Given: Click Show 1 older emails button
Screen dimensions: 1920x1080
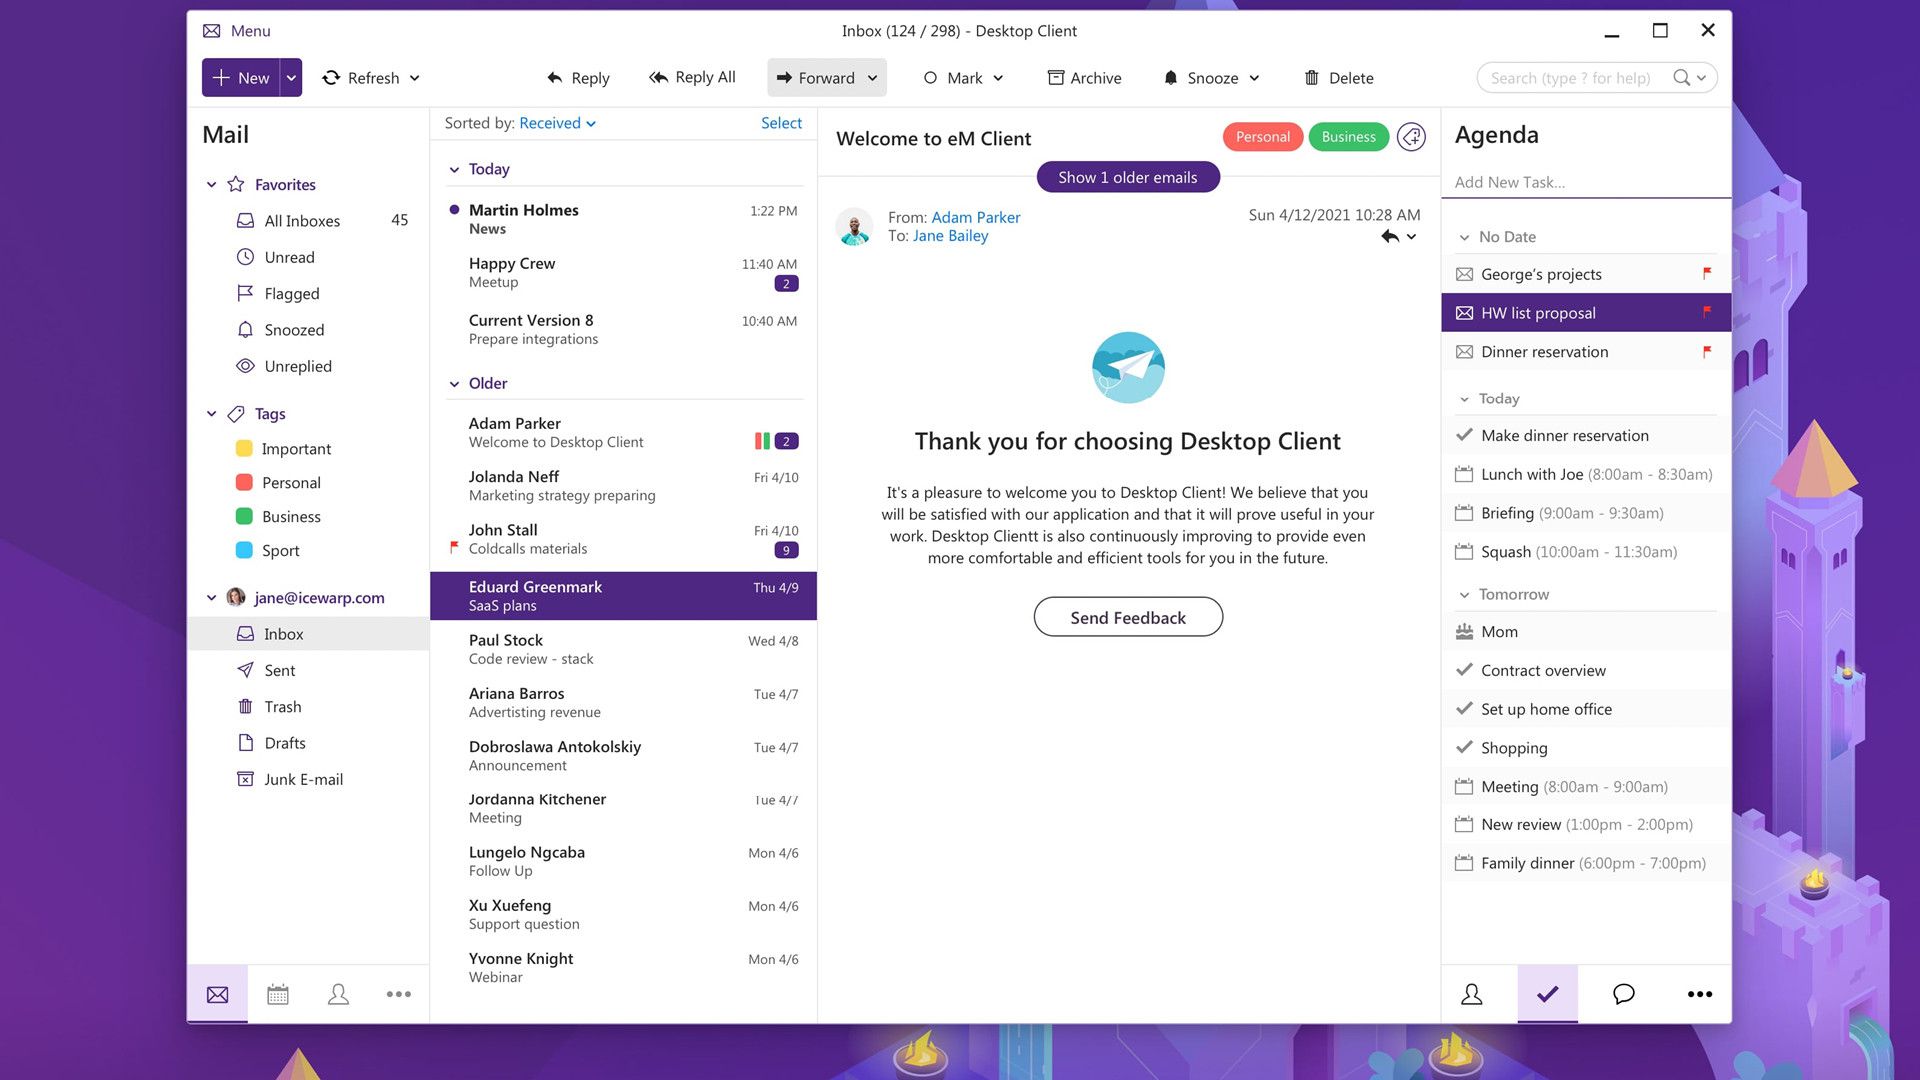Looking at the screenshot, I should (x=1127, y=177).
